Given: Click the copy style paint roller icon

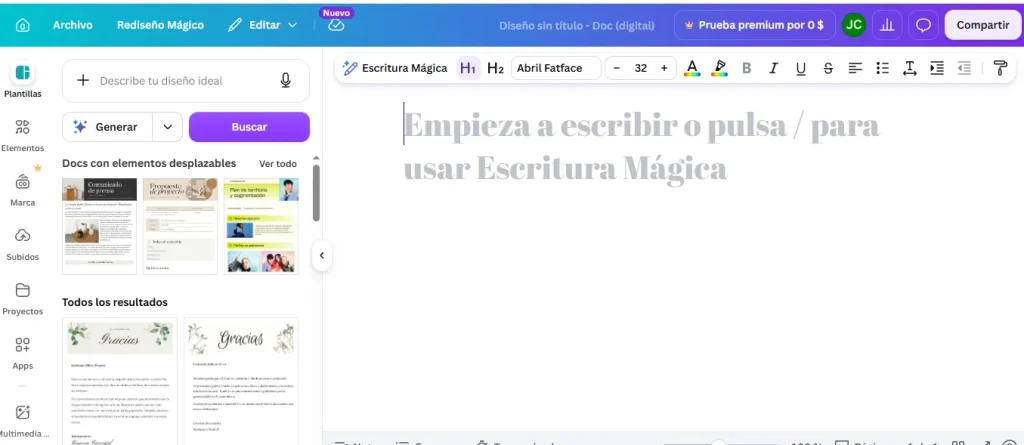Looking at the screenshot, I should point(1000,68).
